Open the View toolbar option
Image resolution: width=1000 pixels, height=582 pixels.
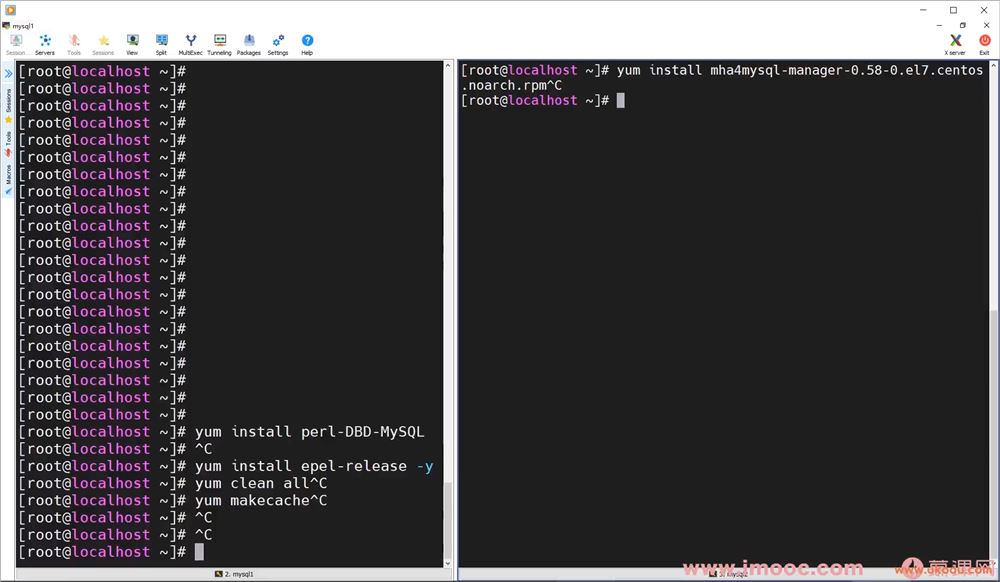tap(132, 43)
